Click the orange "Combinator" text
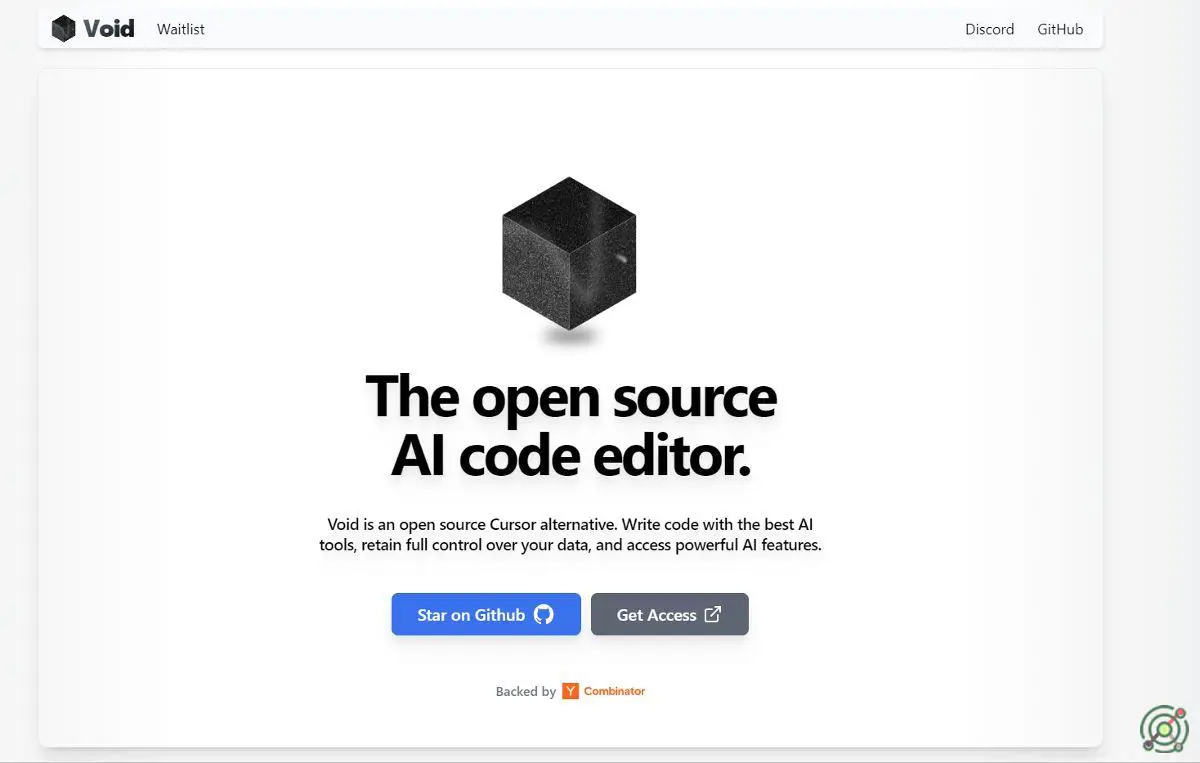The width and height of the screenshot is (1200, 763). 614,691
